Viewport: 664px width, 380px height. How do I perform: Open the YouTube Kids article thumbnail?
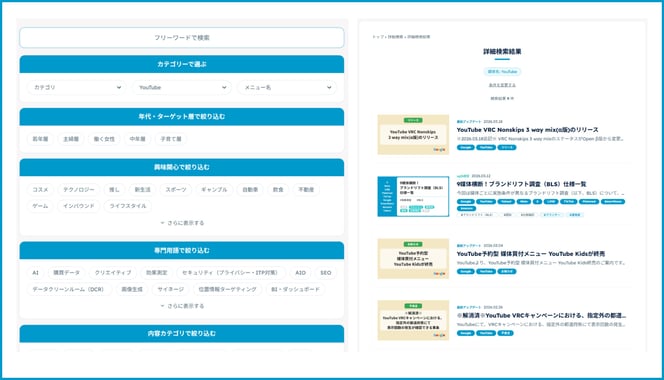click(413, 258)
